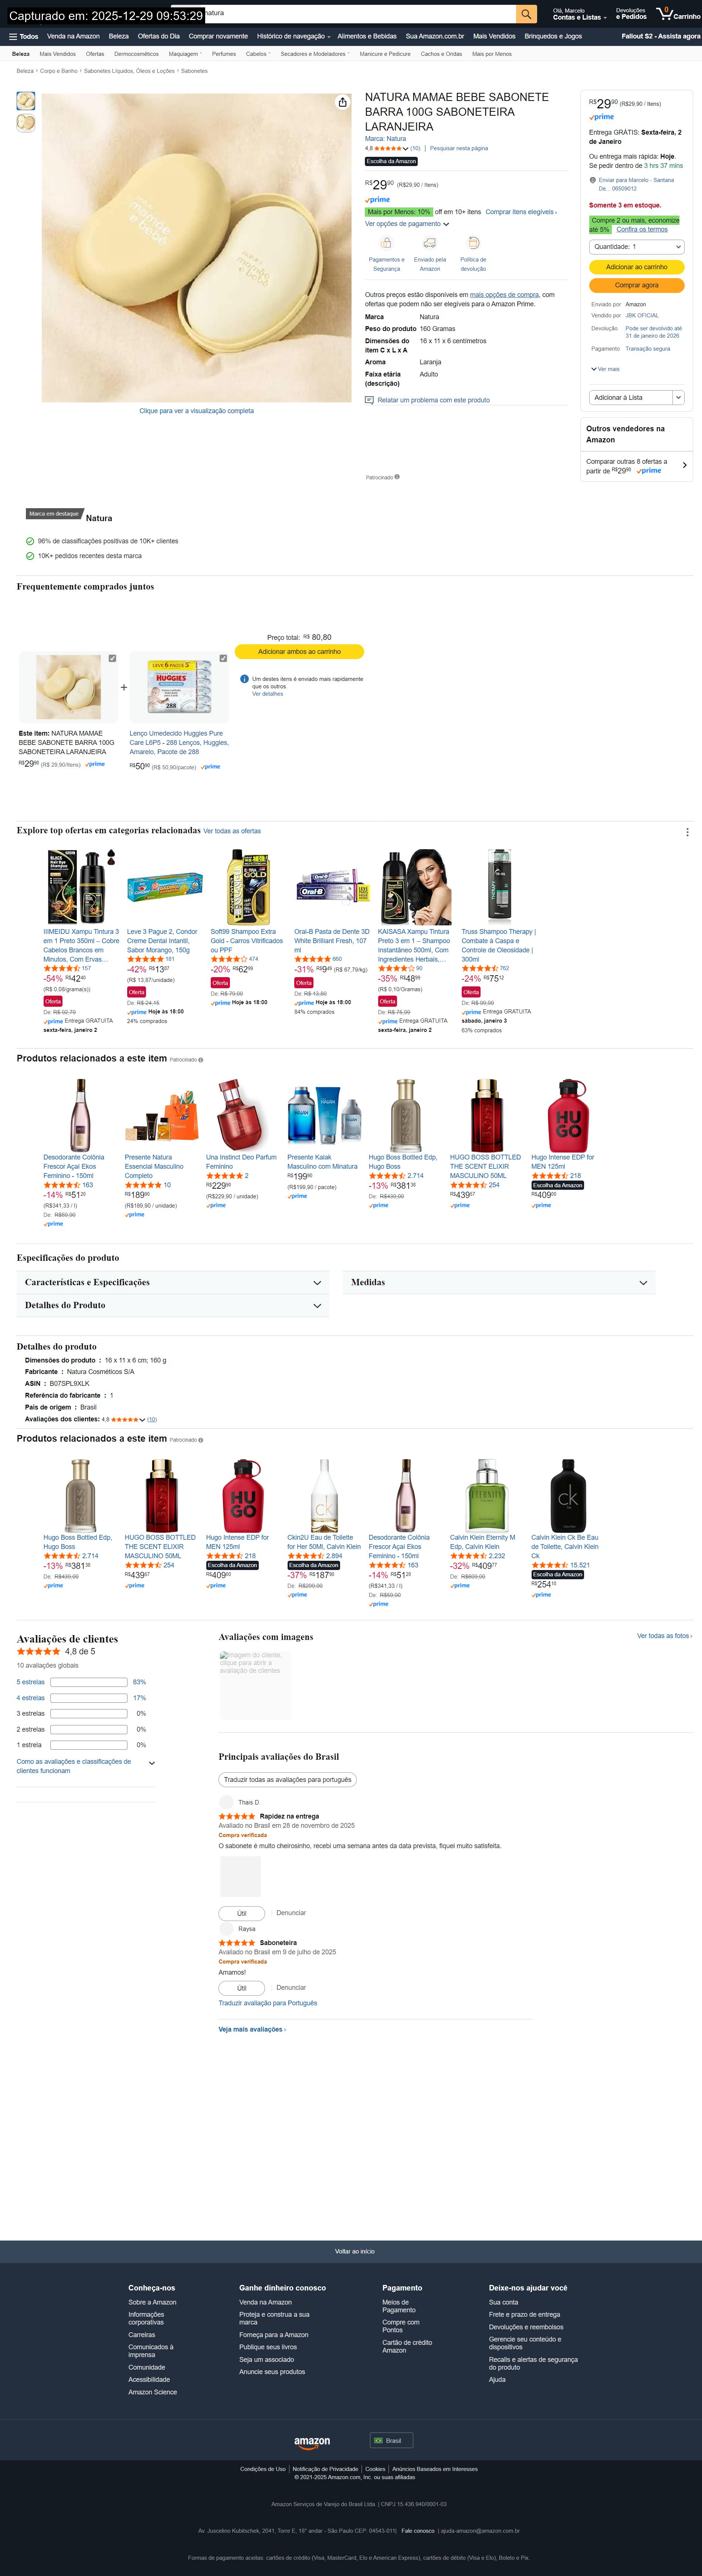Open Ofertas do Dia in navigation bar
The image size is (702, 2576).
[159, 36]
